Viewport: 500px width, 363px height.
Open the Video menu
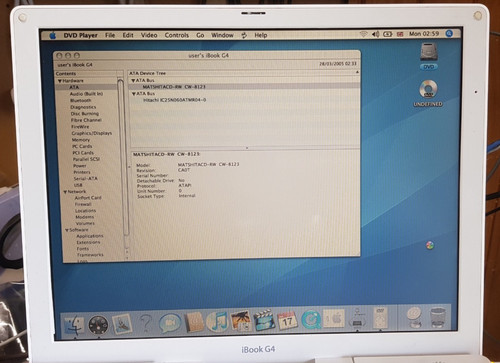coord(149,35)
